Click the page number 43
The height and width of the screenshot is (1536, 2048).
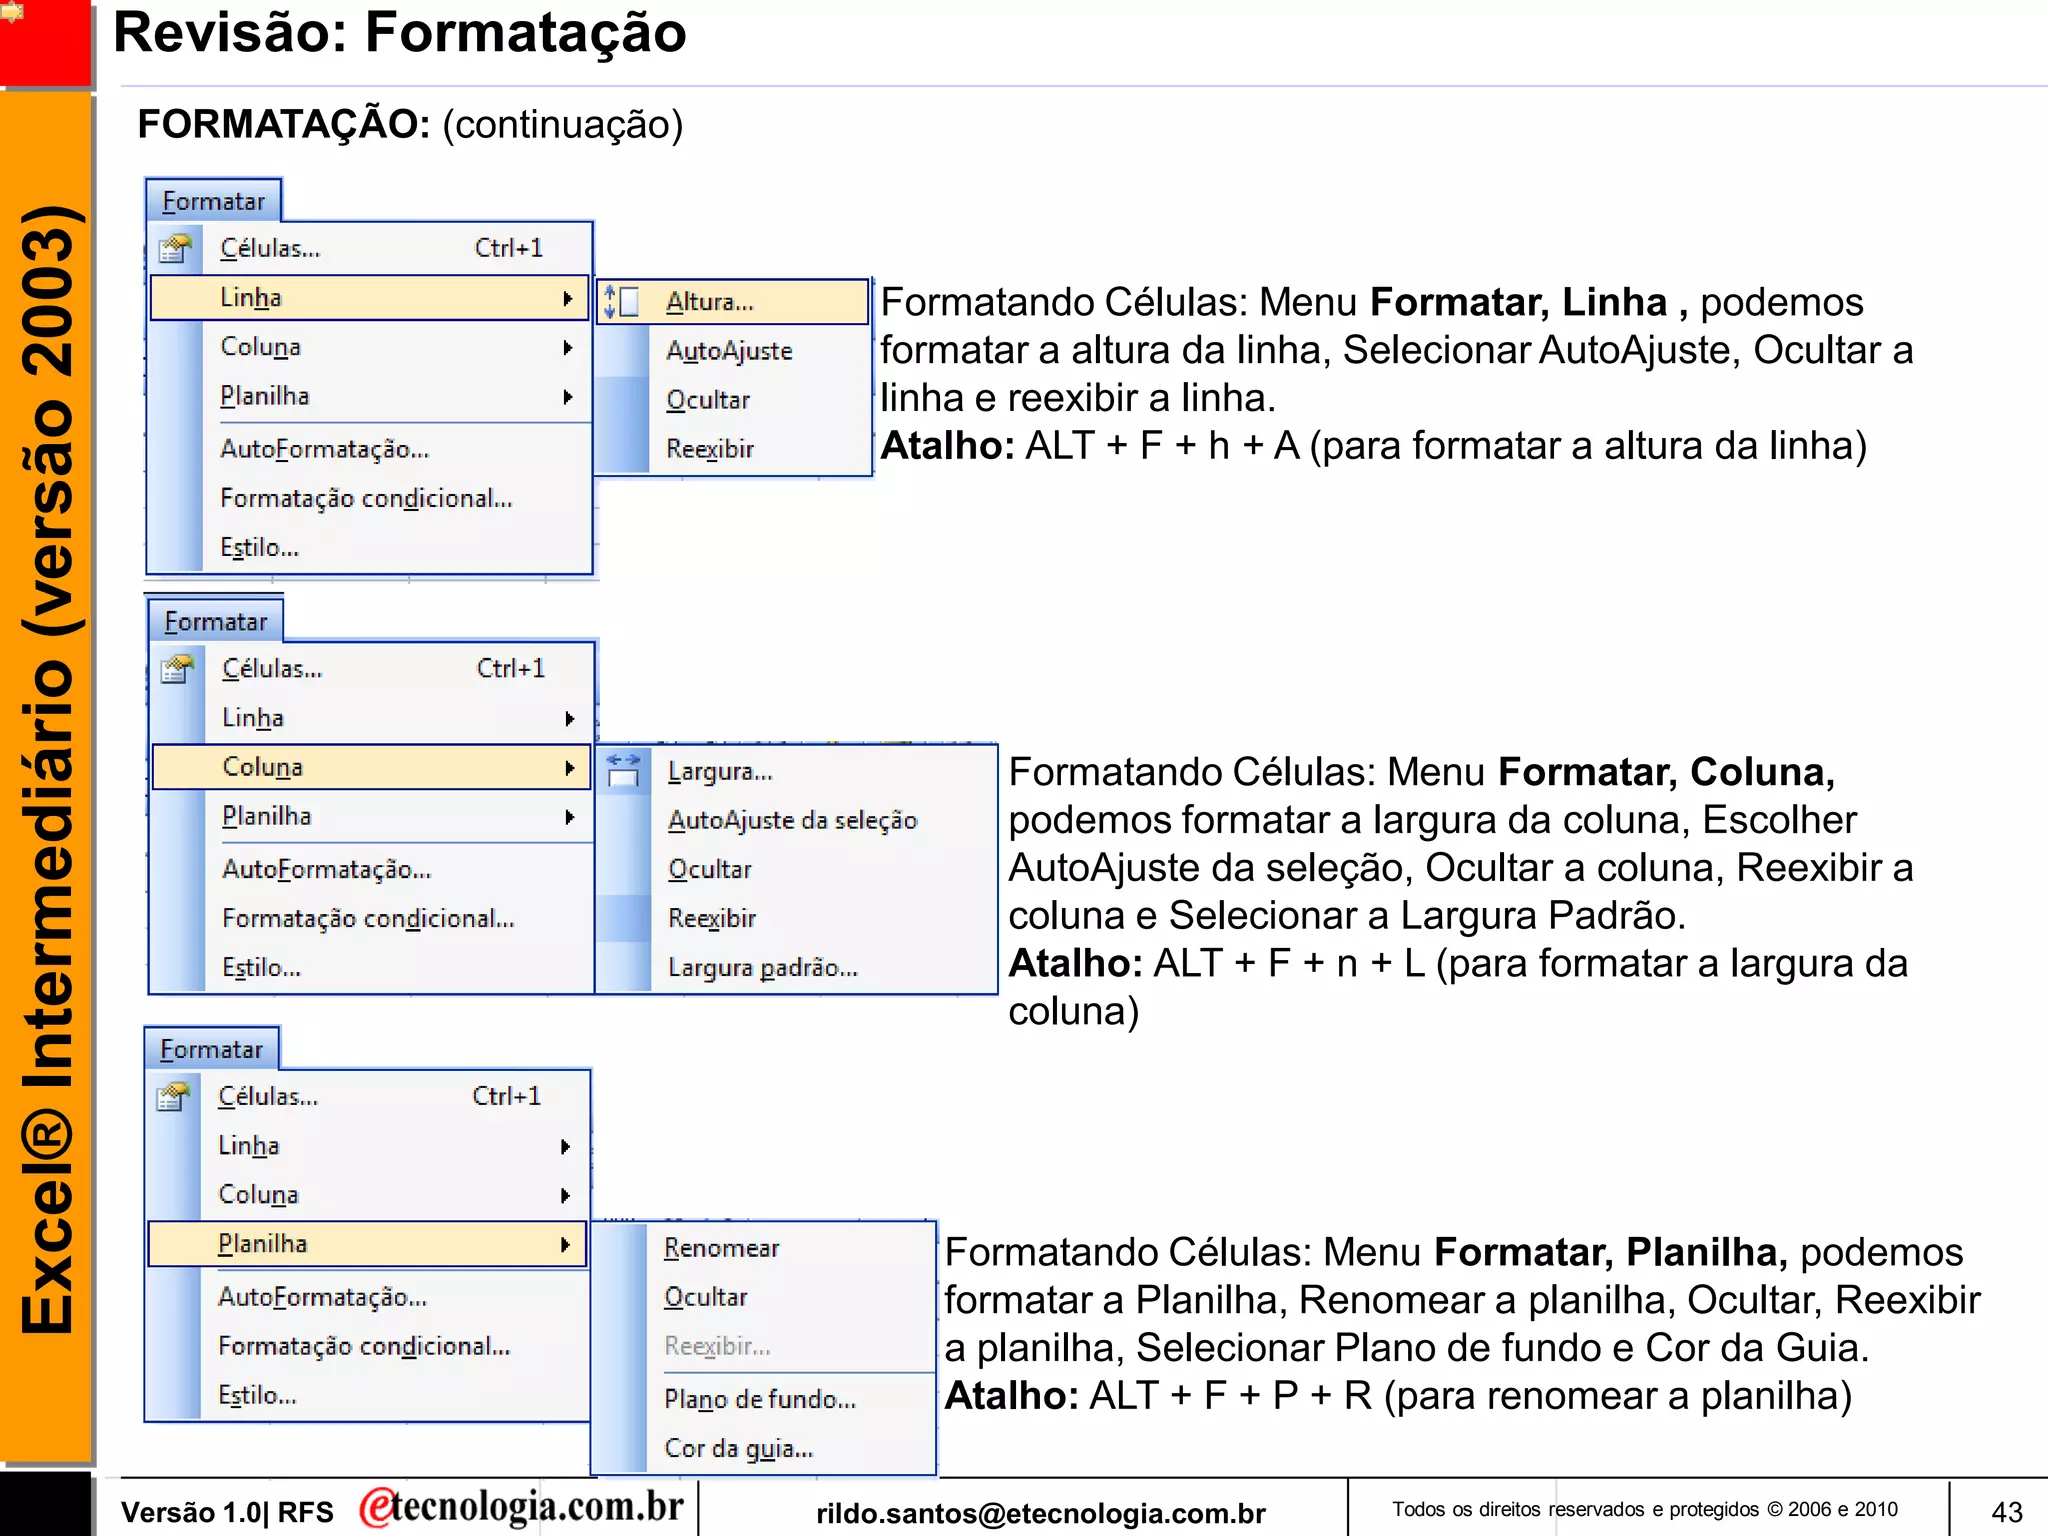pos(2007,1511)
